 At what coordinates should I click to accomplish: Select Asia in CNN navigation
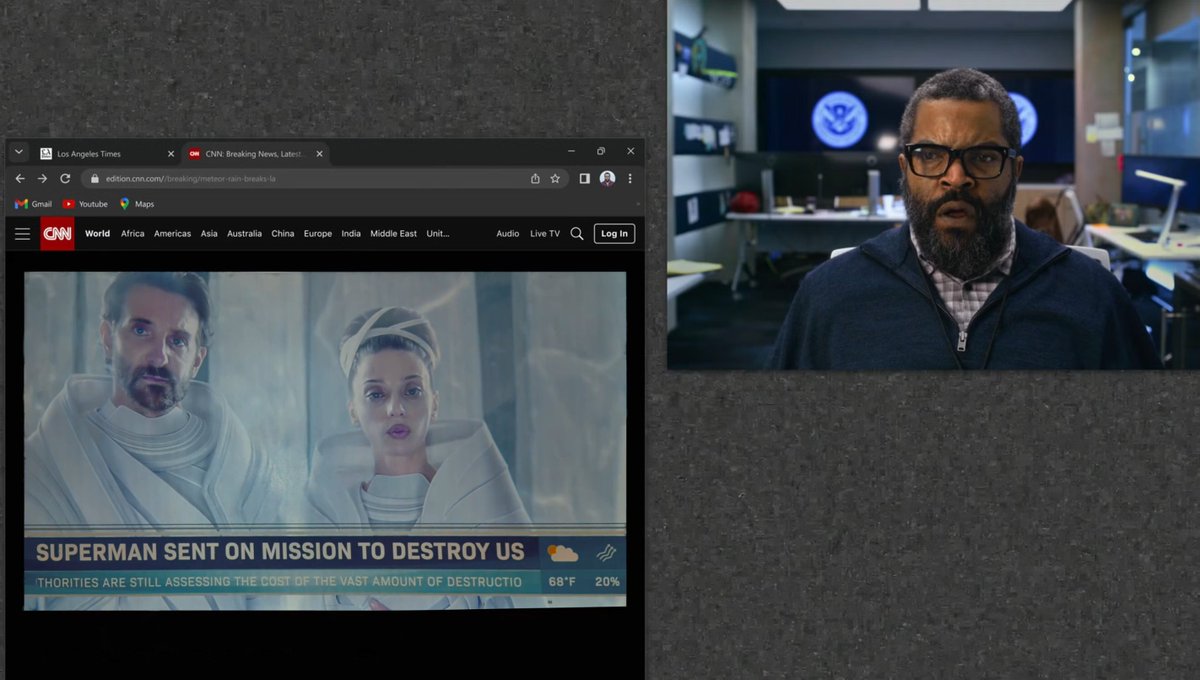[209, 234]
